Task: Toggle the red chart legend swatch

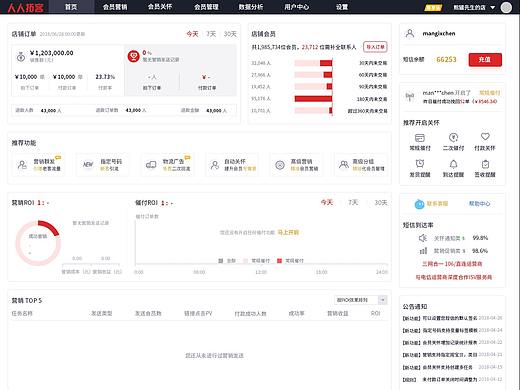Action: (x=279, y=261)
